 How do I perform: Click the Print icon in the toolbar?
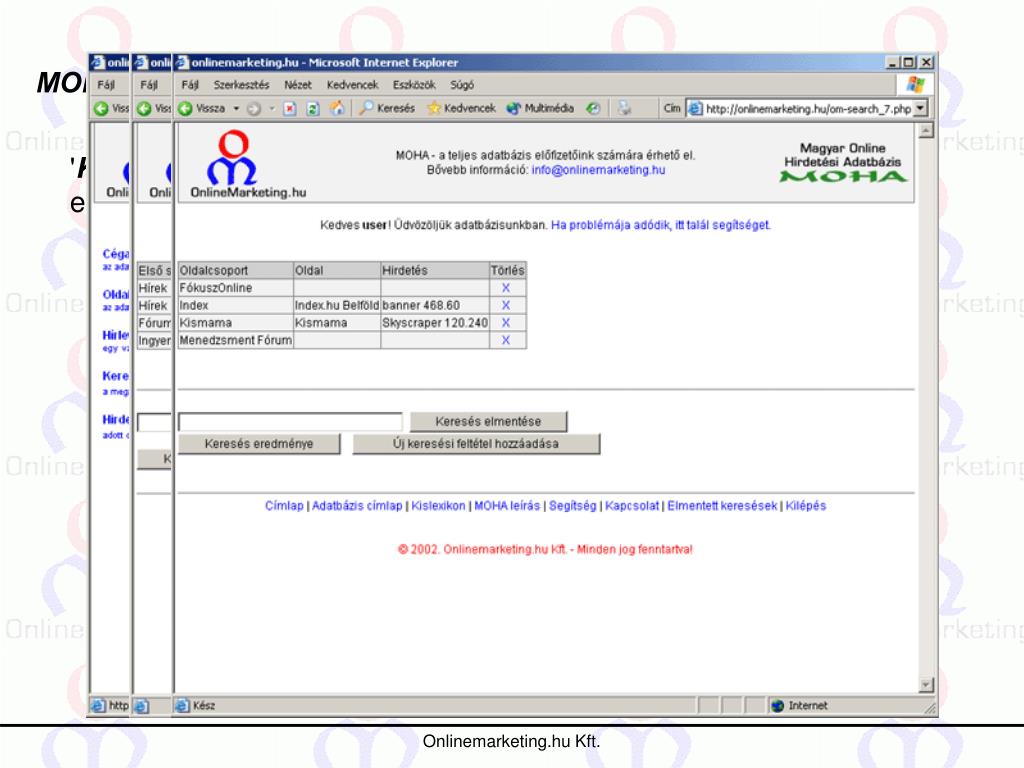(624, 108)
